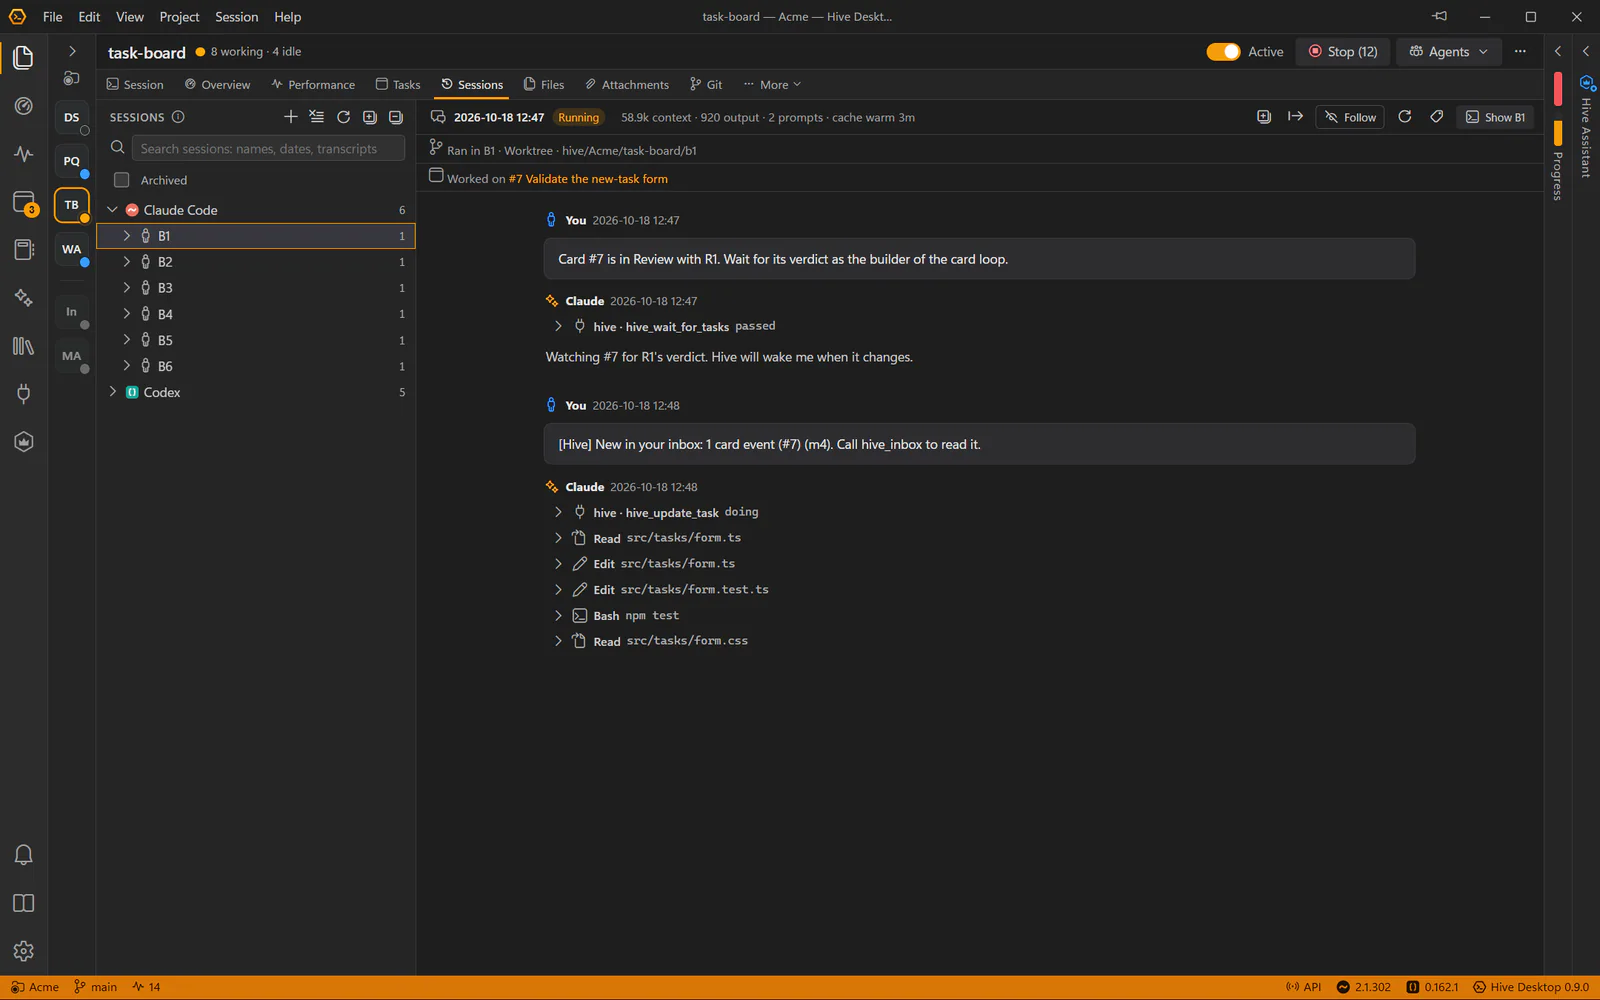Refresh the sessions list

click(343, 117)
